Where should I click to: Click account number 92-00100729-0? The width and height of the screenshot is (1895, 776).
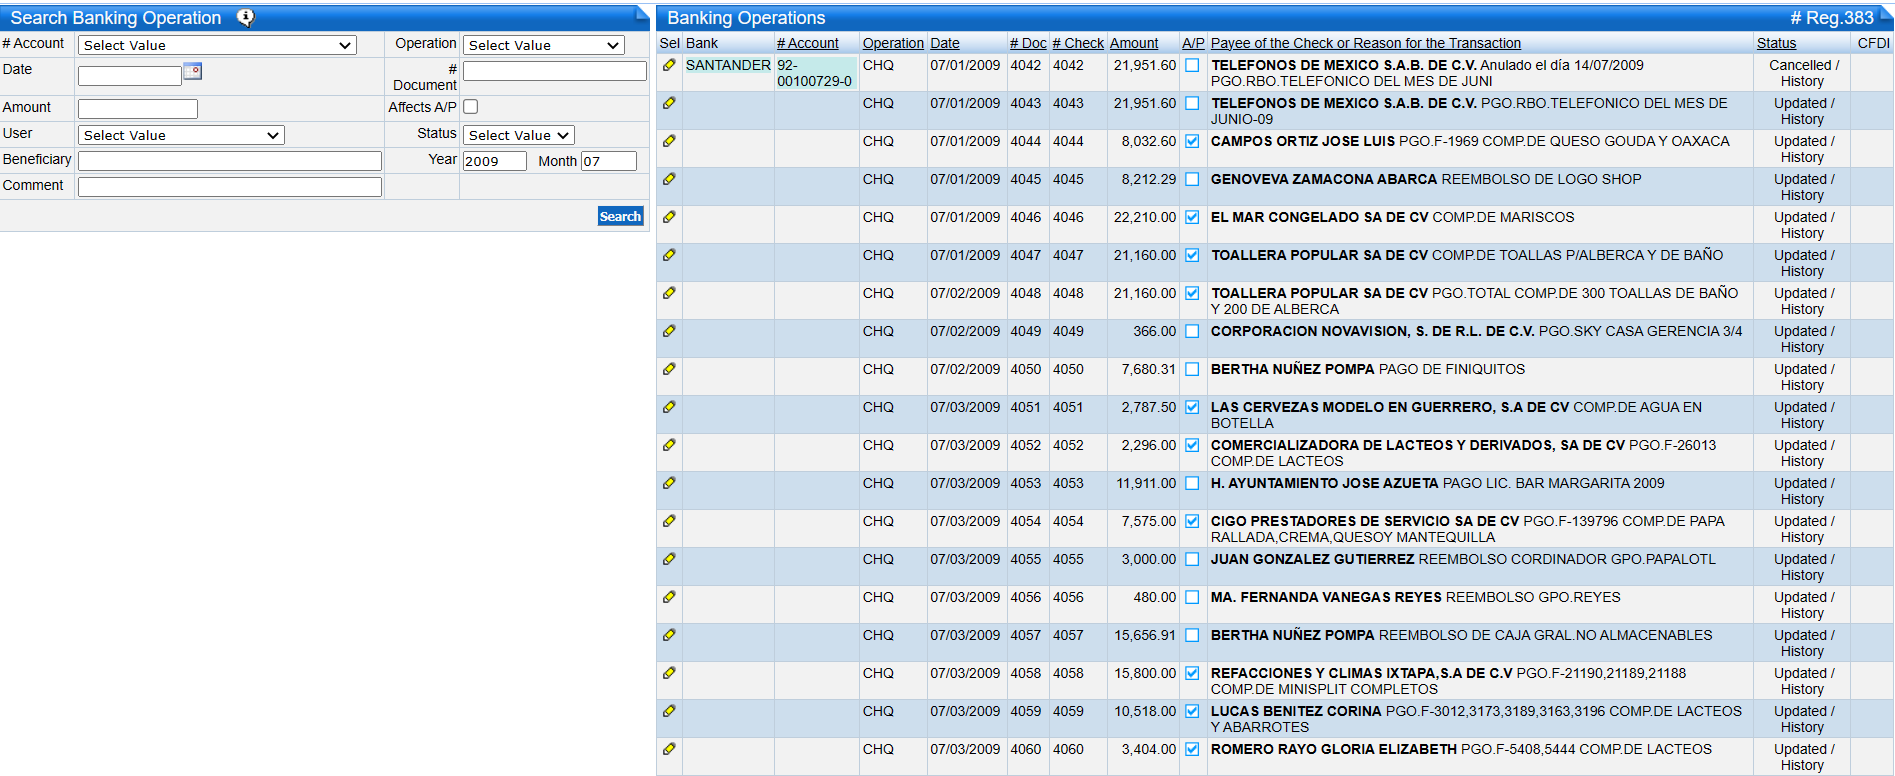point(815,73)
